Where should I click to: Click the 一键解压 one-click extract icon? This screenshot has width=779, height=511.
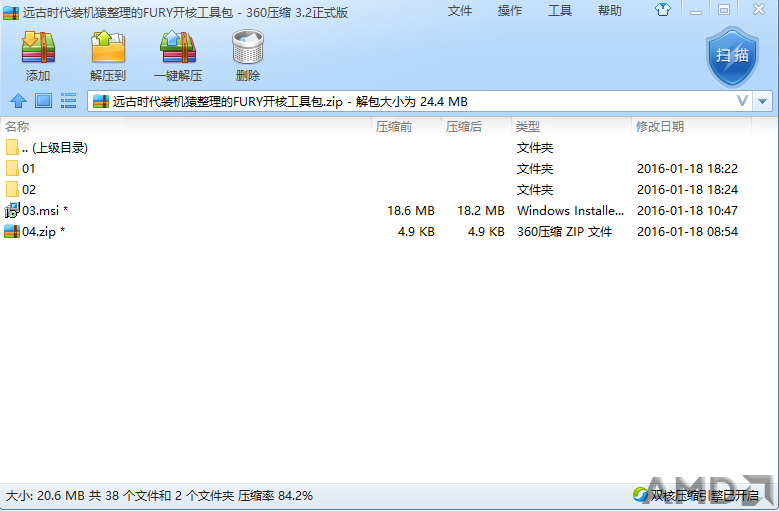pos(178,48)
